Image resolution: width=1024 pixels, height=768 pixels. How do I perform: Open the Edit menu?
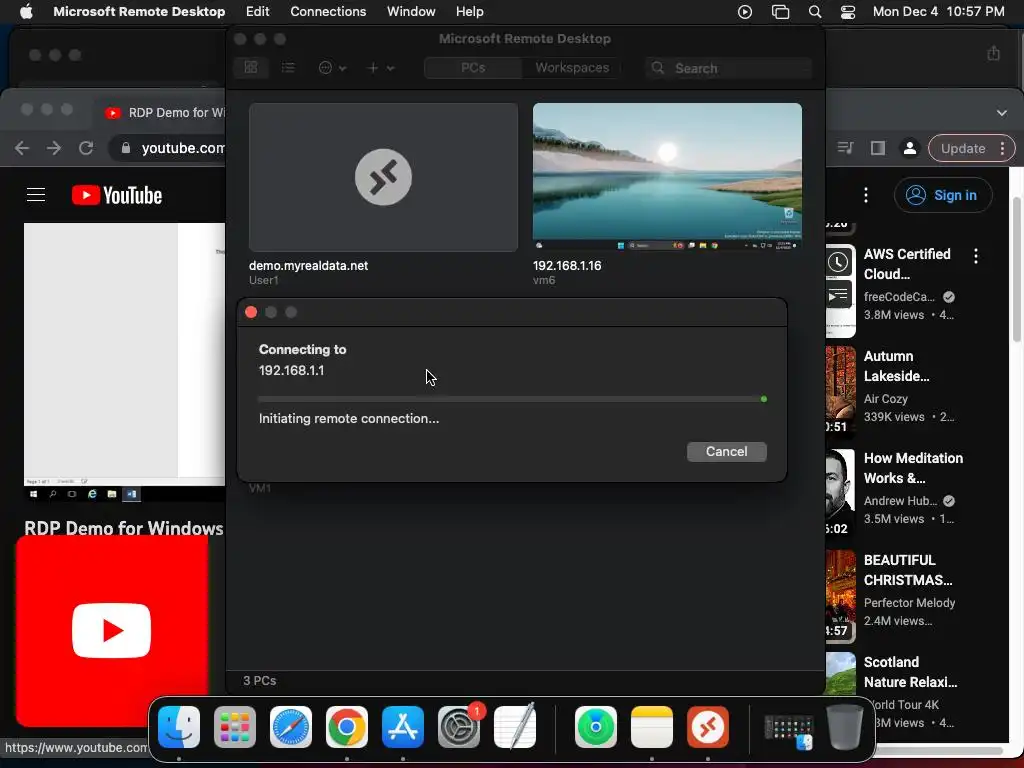[257, 12]
